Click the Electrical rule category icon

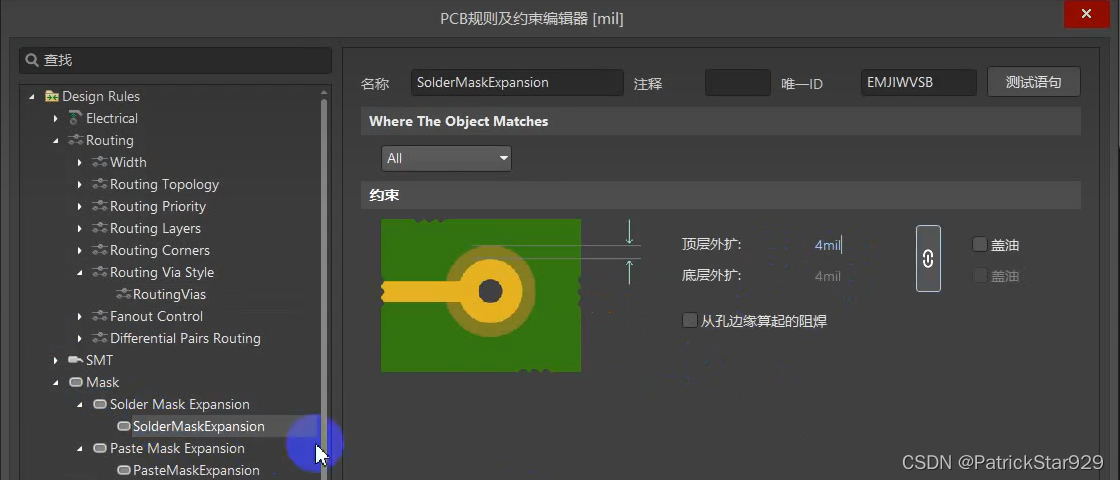pyautogui.click(x=76, y=118)
